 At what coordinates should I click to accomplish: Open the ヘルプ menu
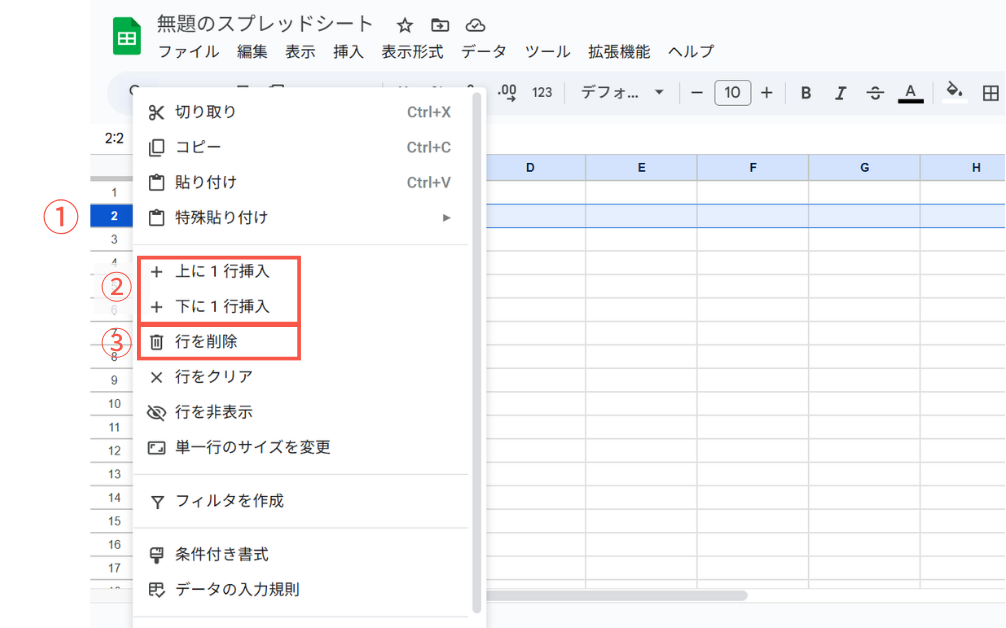click(x=691, y=52)
